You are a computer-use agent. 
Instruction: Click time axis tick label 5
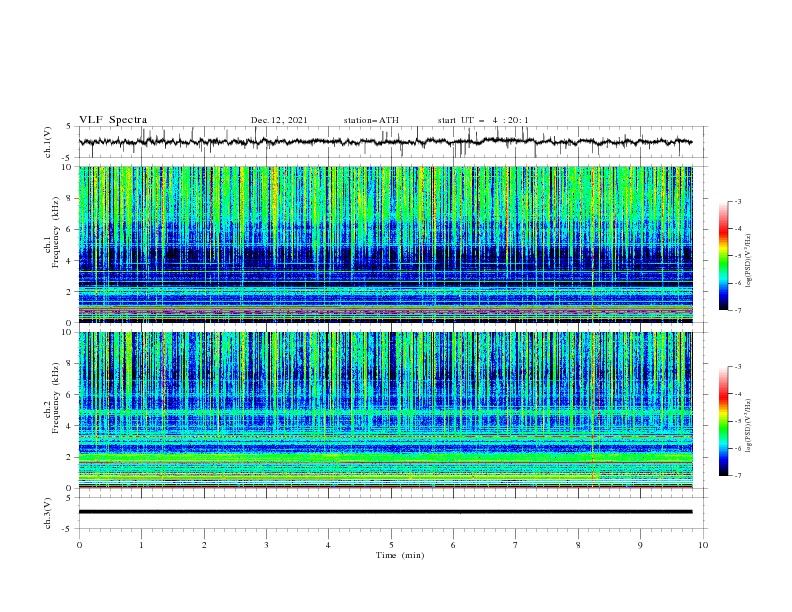[391, 545]
